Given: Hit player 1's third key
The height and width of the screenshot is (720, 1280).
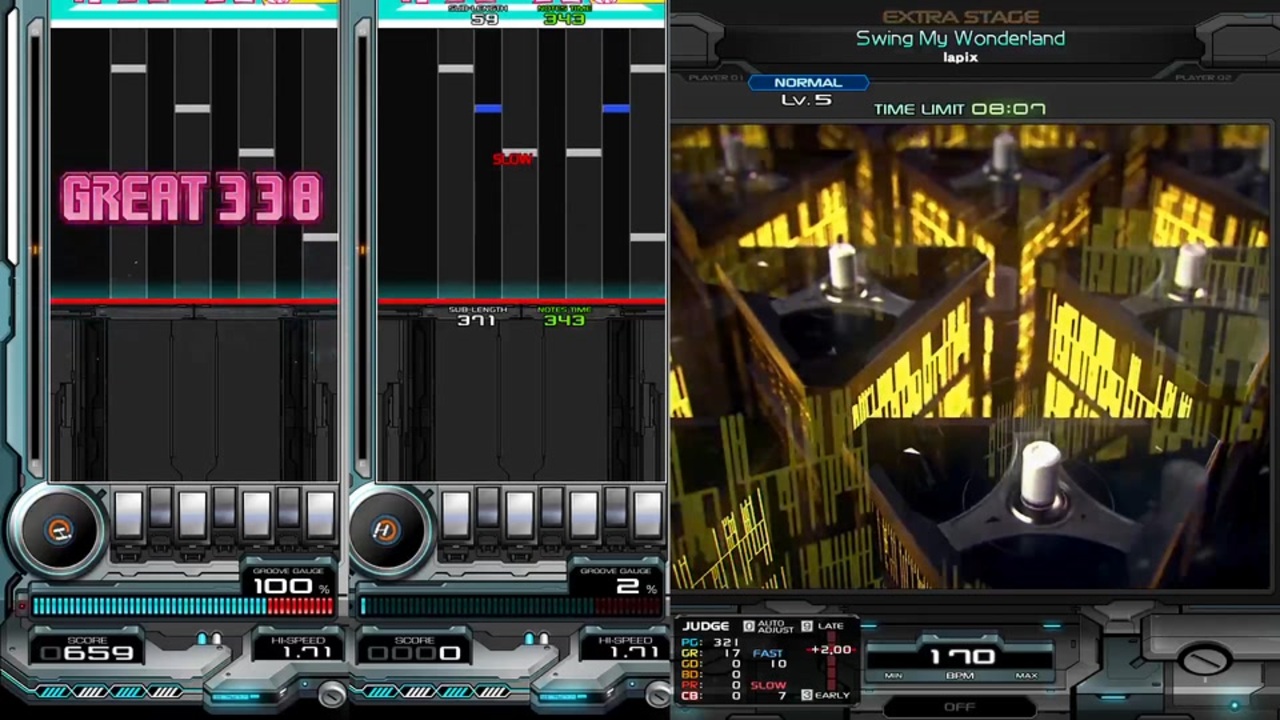Looking at the screenshot, I should pyautogui.click(x=192, y=515).
